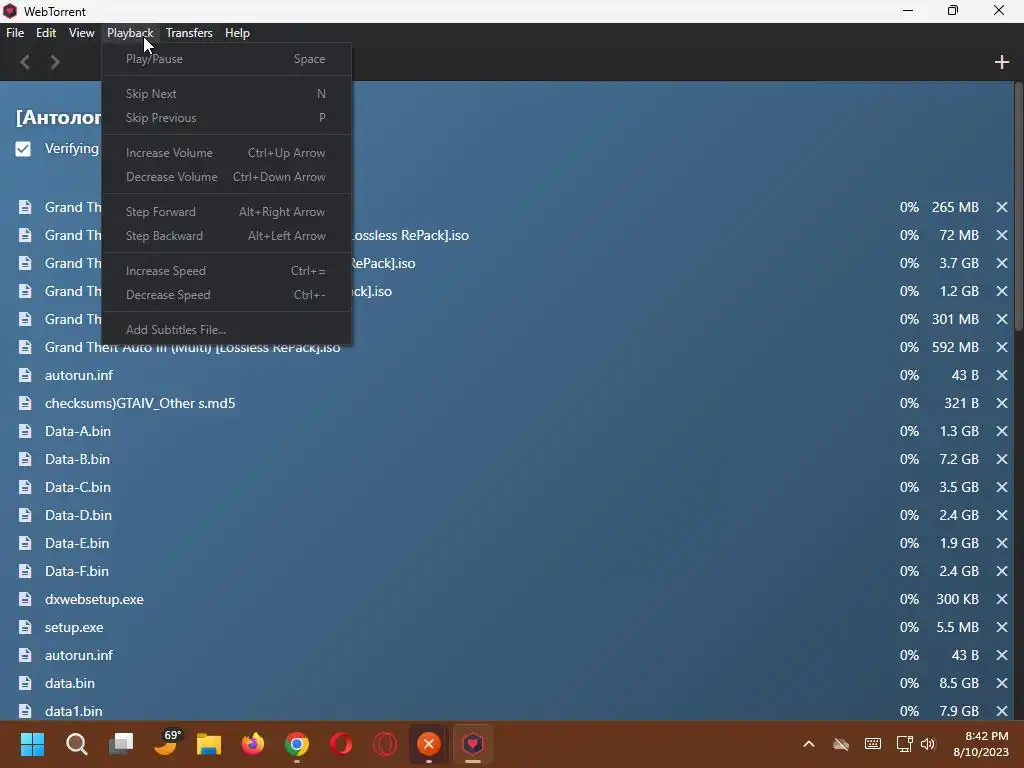
Task: Launch File Explorer from the taskbar
Action: pos(209,744)
